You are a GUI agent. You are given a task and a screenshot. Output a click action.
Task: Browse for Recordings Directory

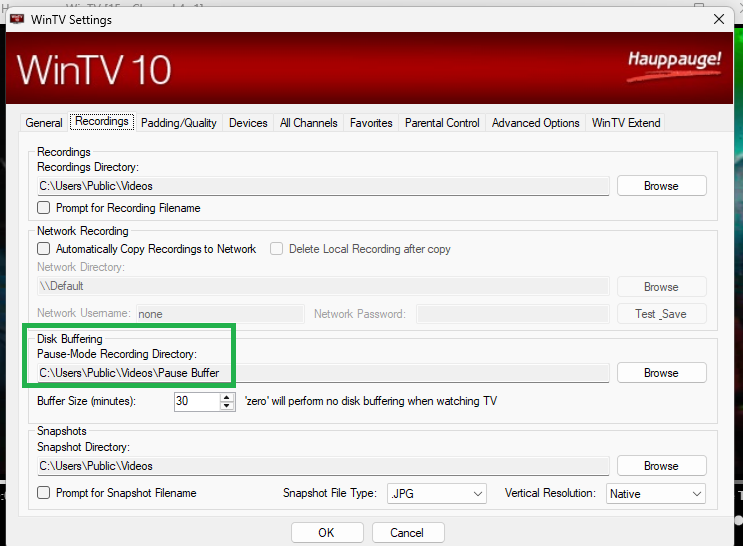[x=661, y=186]
